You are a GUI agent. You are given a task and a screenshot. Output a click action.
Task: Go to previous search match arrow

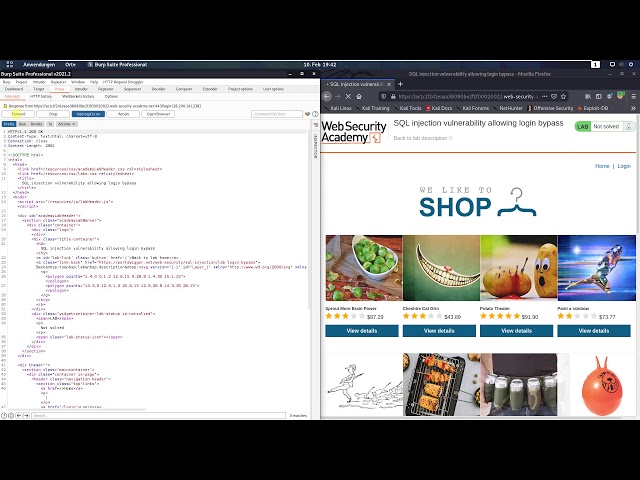[x=19, y=416]
